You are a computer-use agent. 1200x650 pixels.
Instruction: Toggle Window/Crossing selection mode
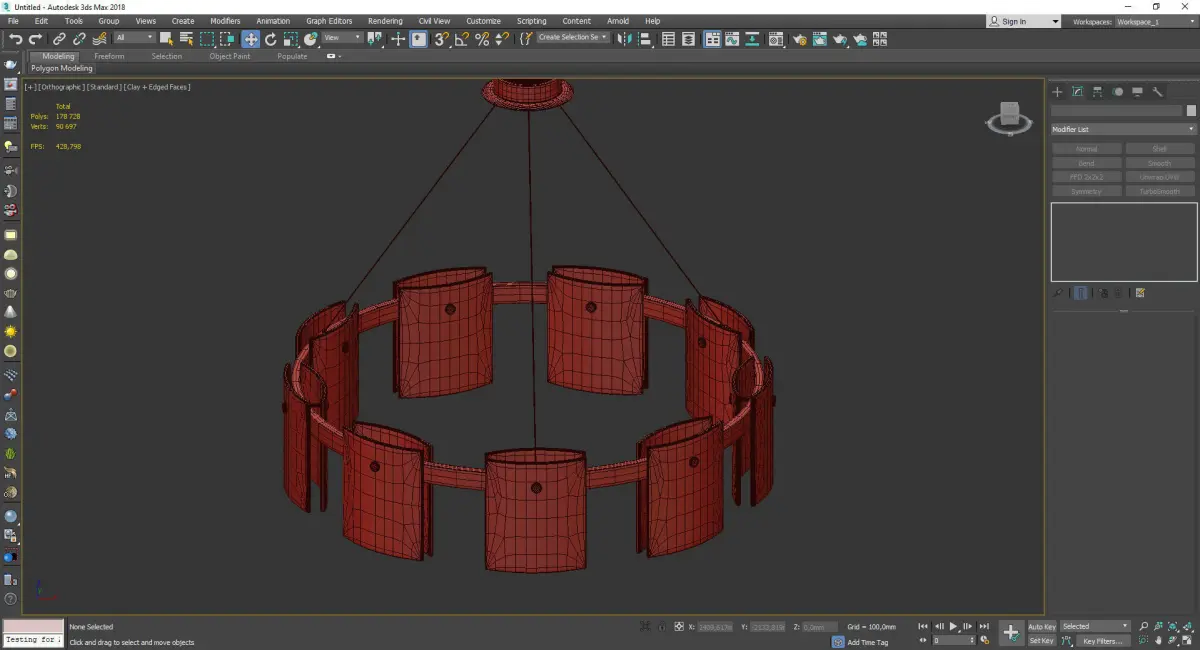coord(227,39)
